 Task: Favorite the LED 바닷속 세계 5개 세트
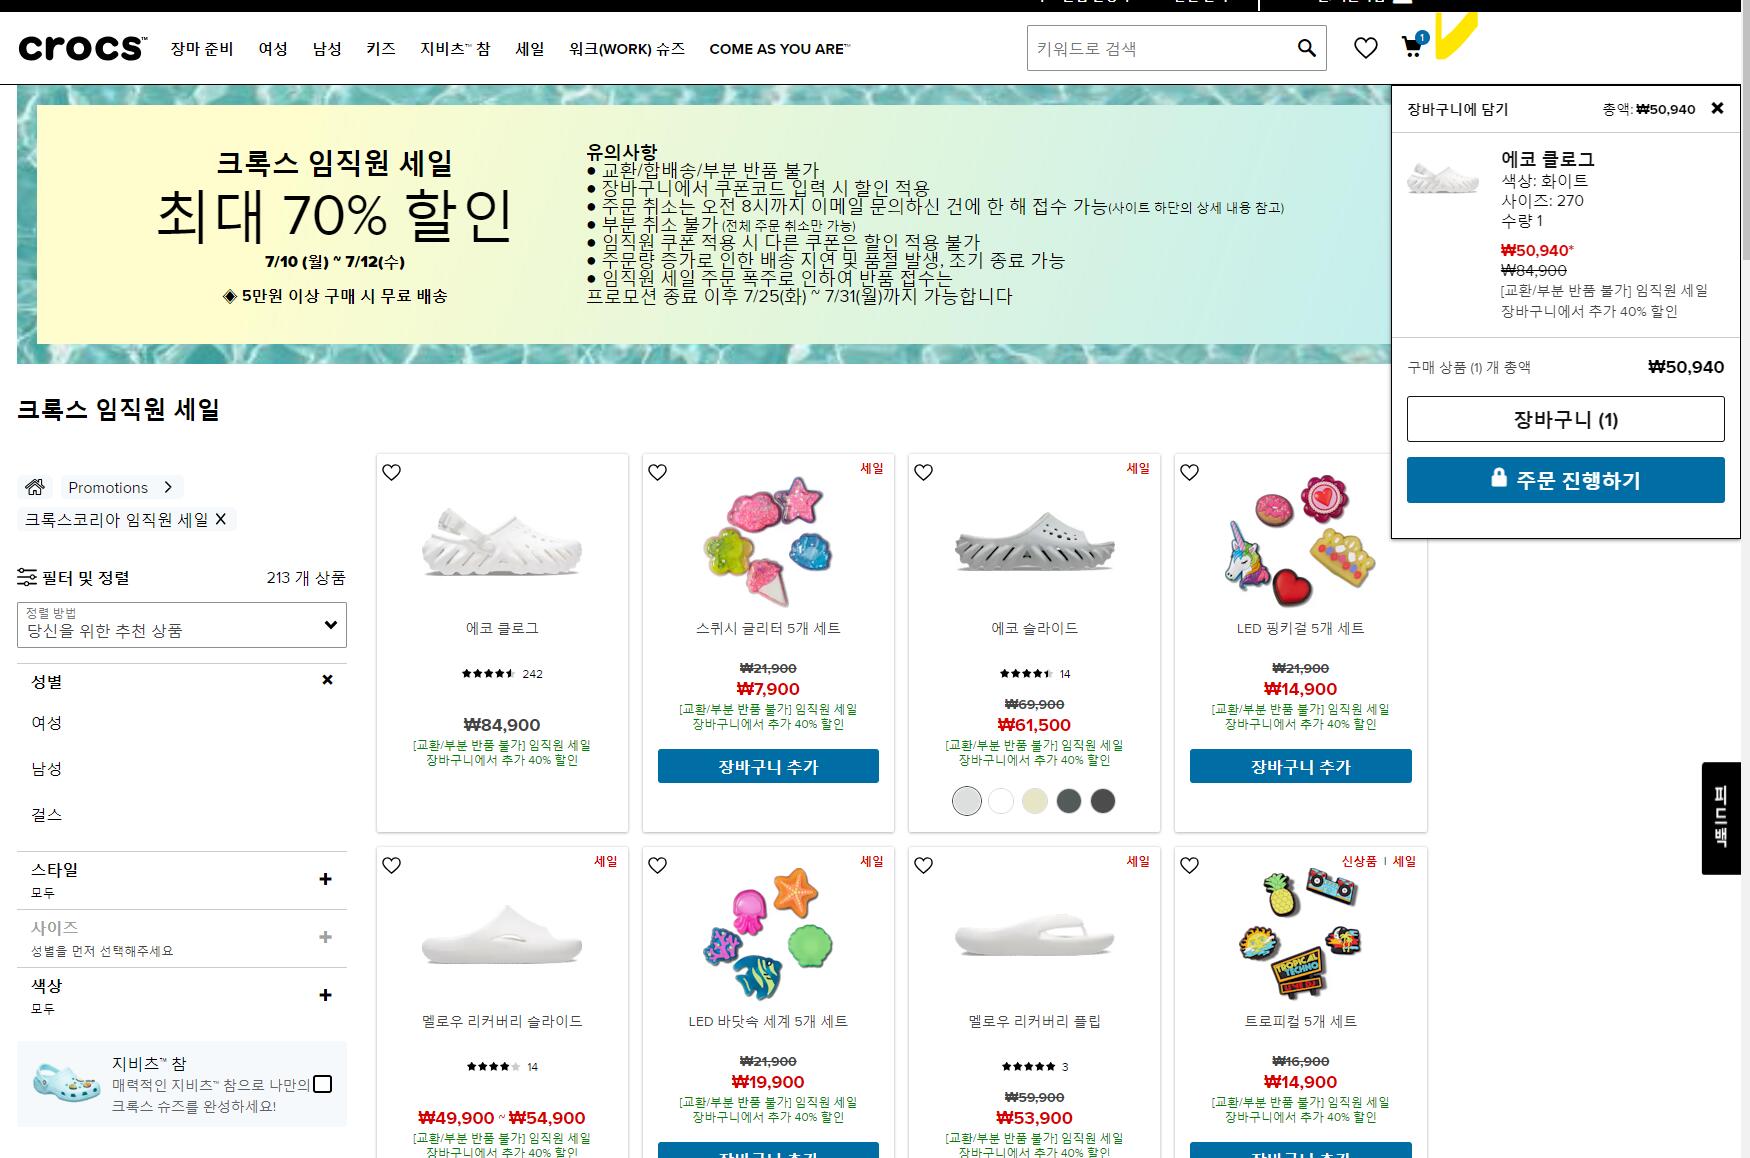pos(658,865)
